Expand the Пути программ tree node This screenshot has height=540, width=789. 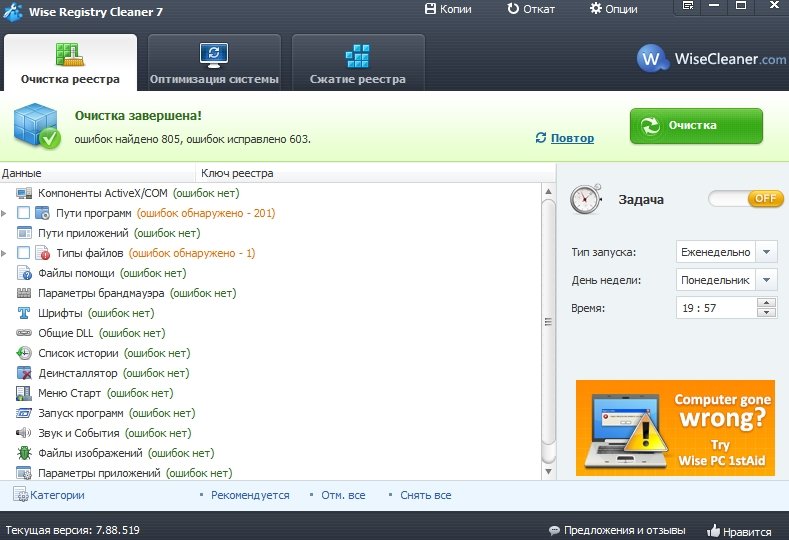pos(4,213)
